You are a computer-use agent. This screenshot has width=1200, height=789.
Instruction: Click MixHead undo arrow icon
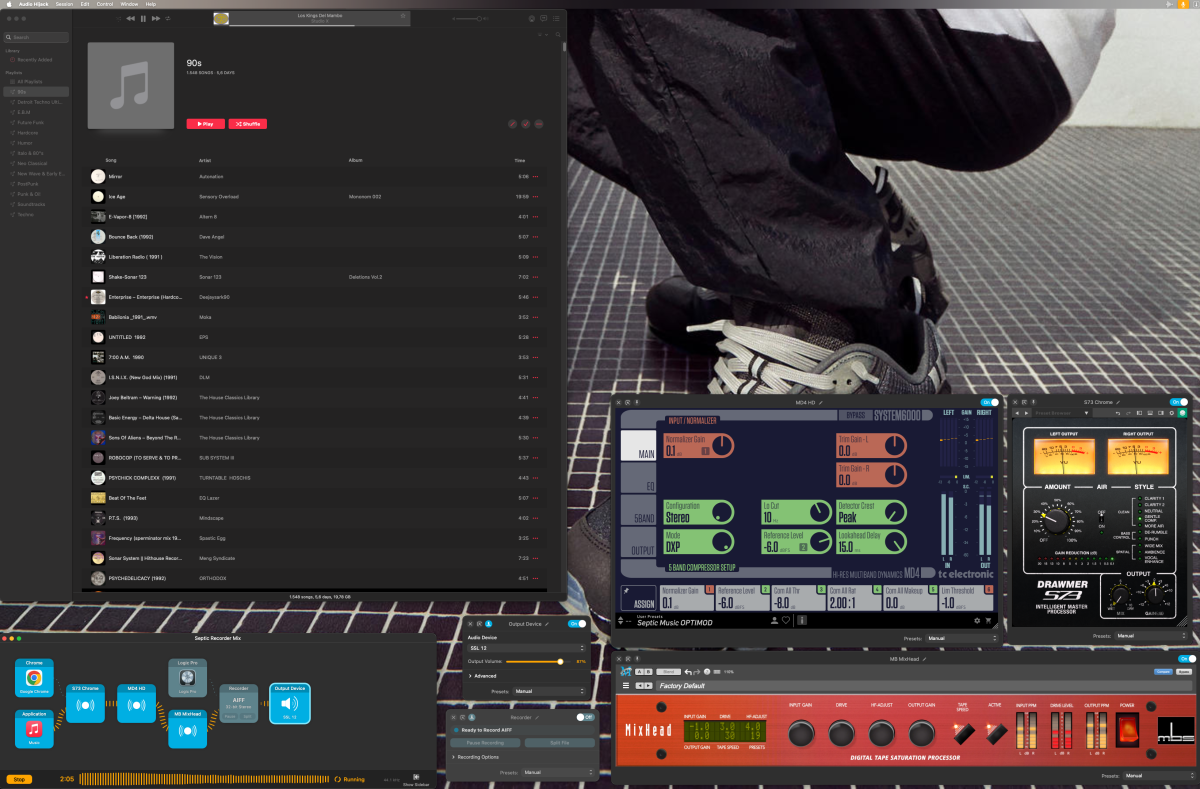click(x=688, y=671)
